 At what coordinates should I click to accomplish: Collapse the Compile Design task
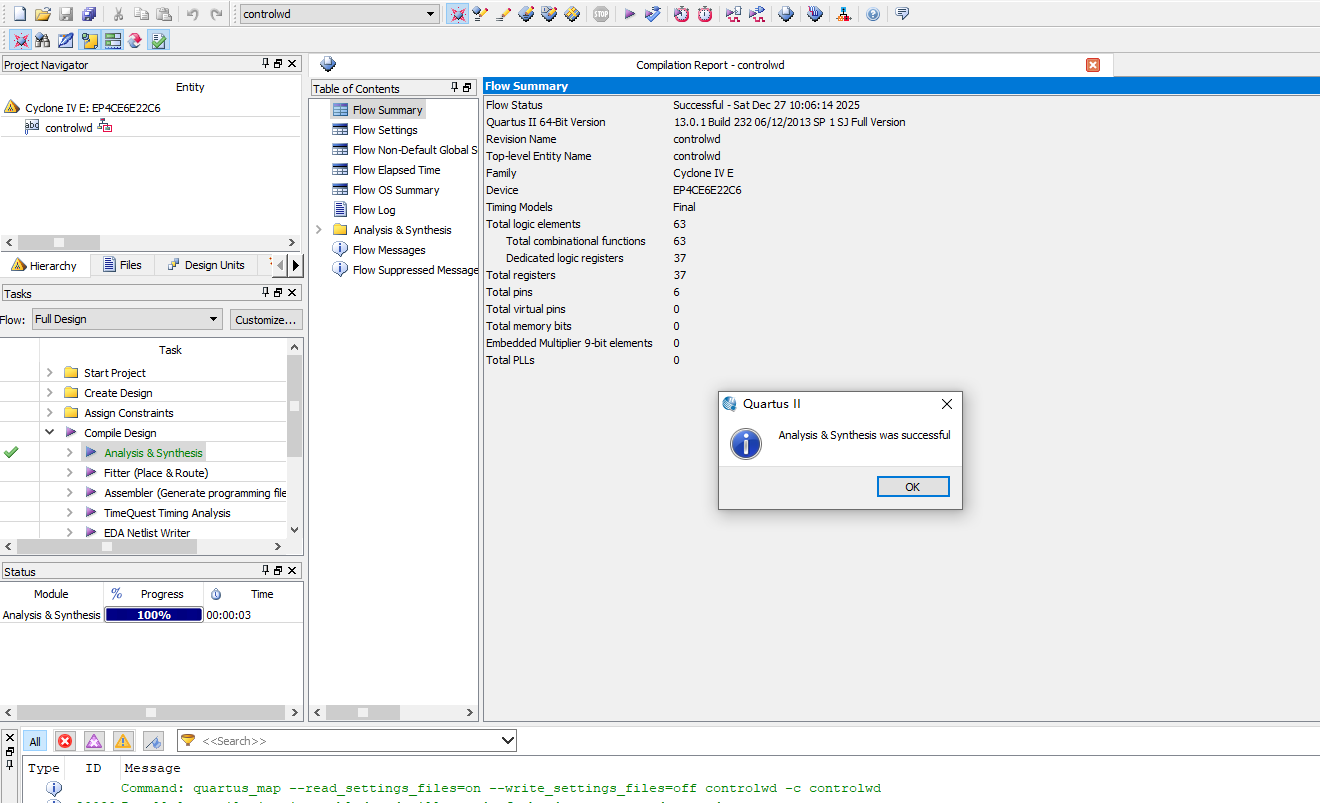pyautogui.click(x=50, y=433)
